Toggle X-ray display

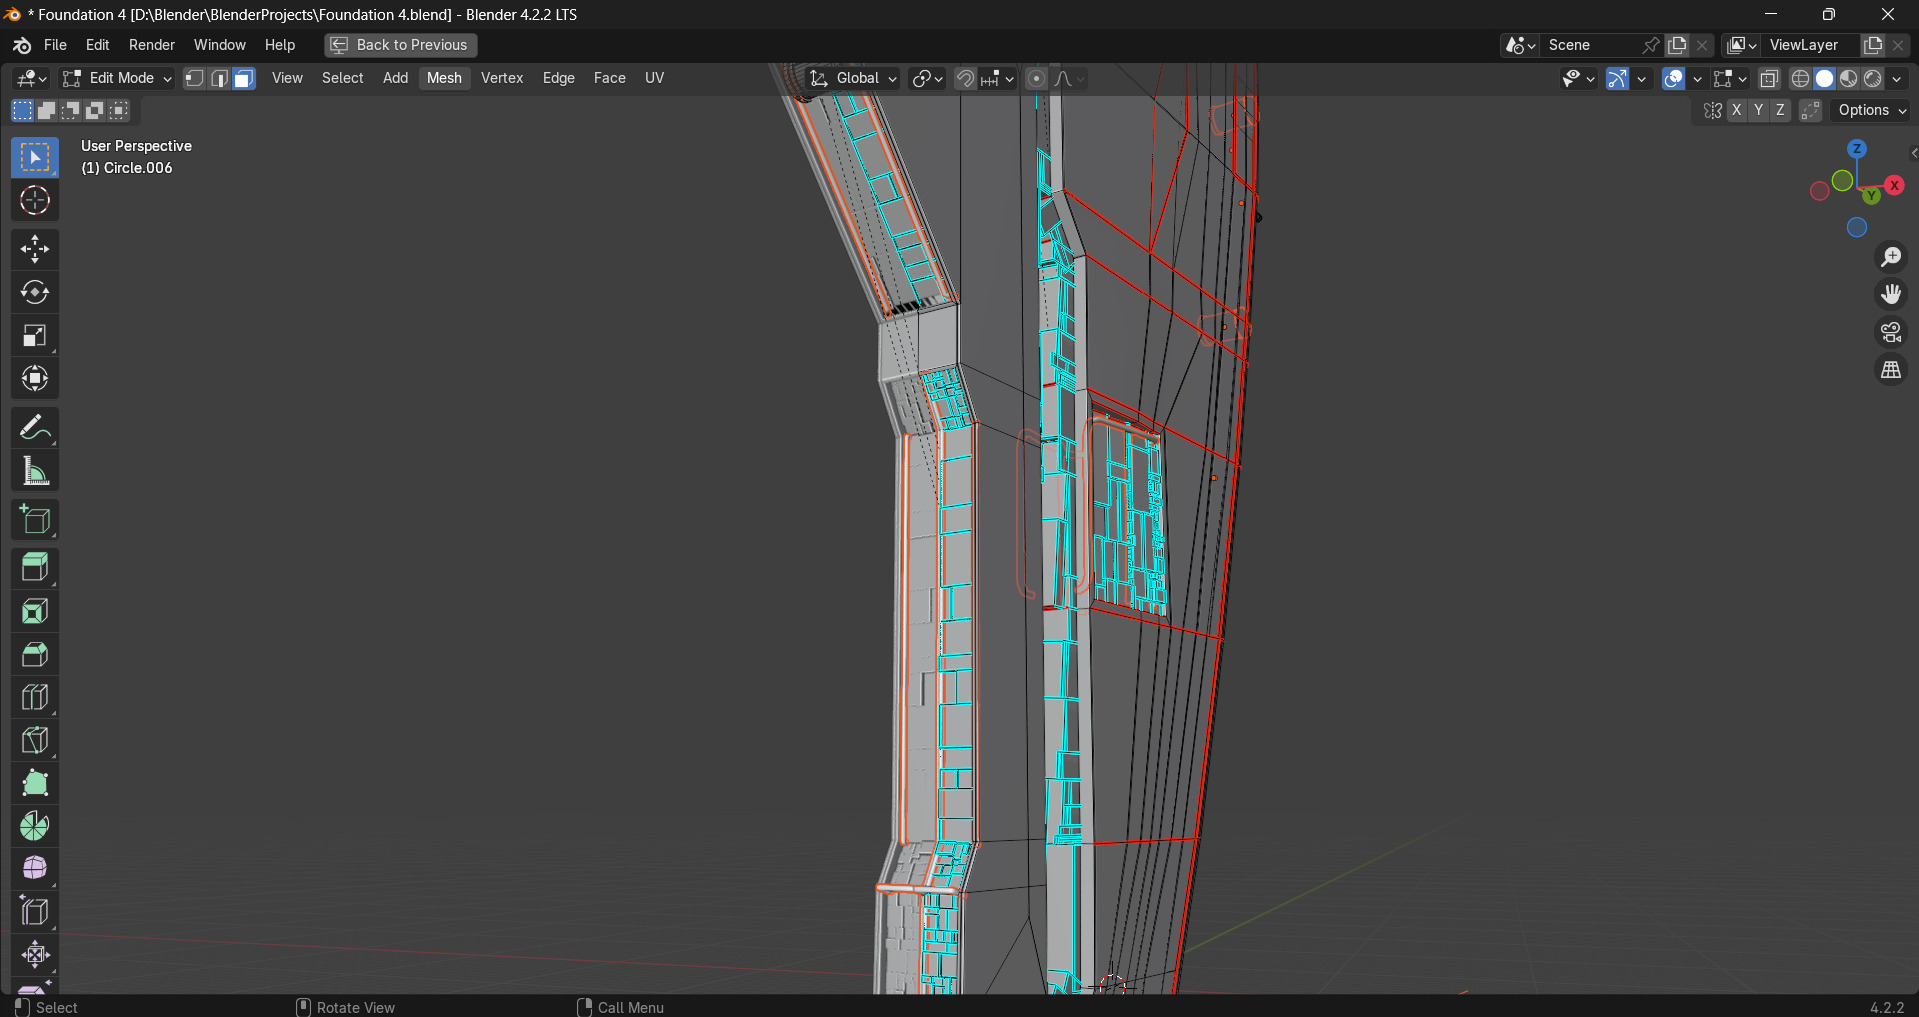[1769, 79]
